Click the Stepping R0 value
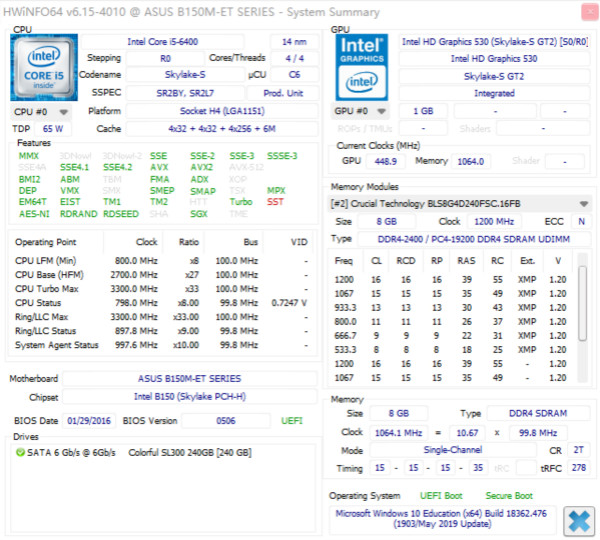600x540 pixels. tap(165, 59)
